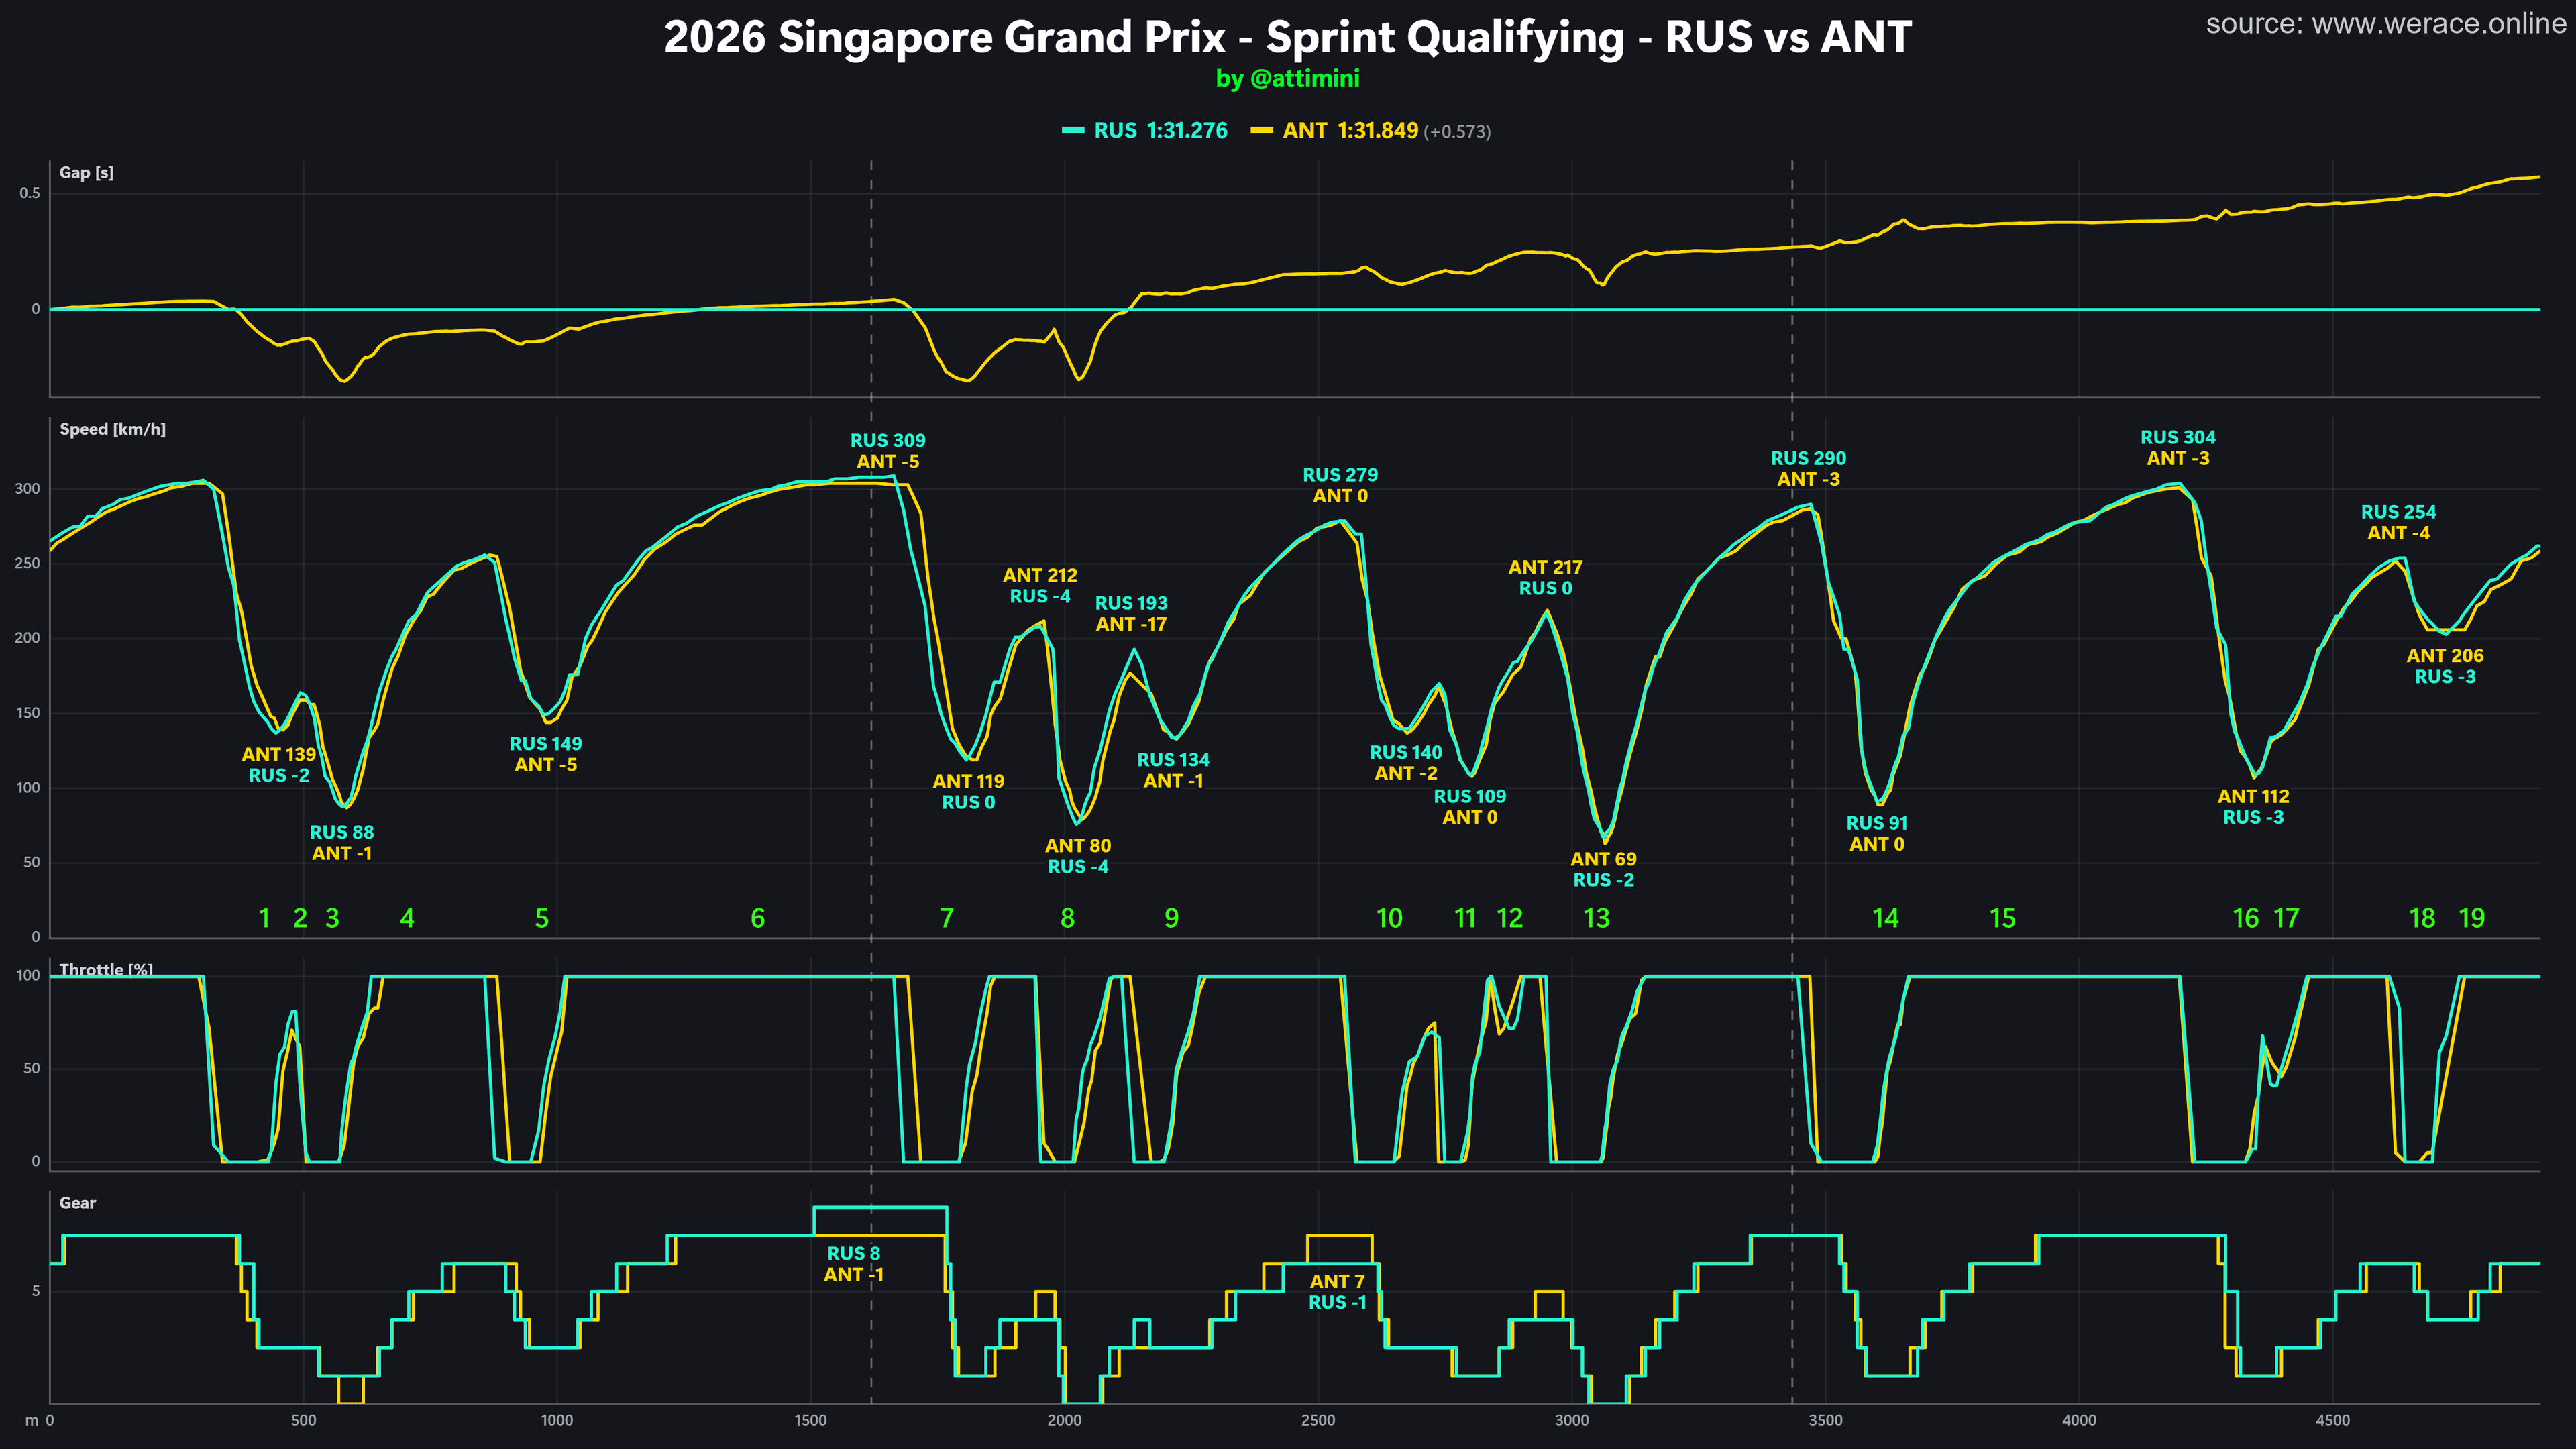This screenshot has height=1449, width=2576.
Task: Click the 'RUS 88' minimum speed annotation
Action: (342, 832)
